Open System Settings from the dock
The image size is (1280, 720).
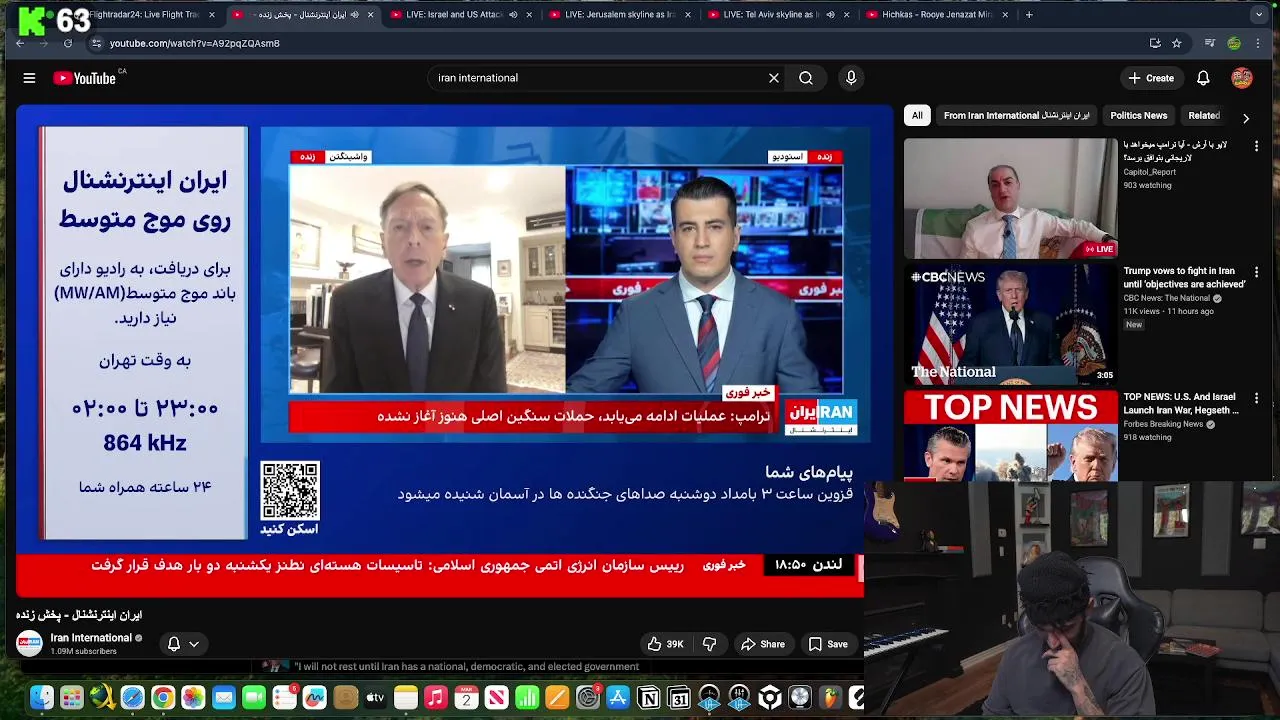(x=588, y=698)
